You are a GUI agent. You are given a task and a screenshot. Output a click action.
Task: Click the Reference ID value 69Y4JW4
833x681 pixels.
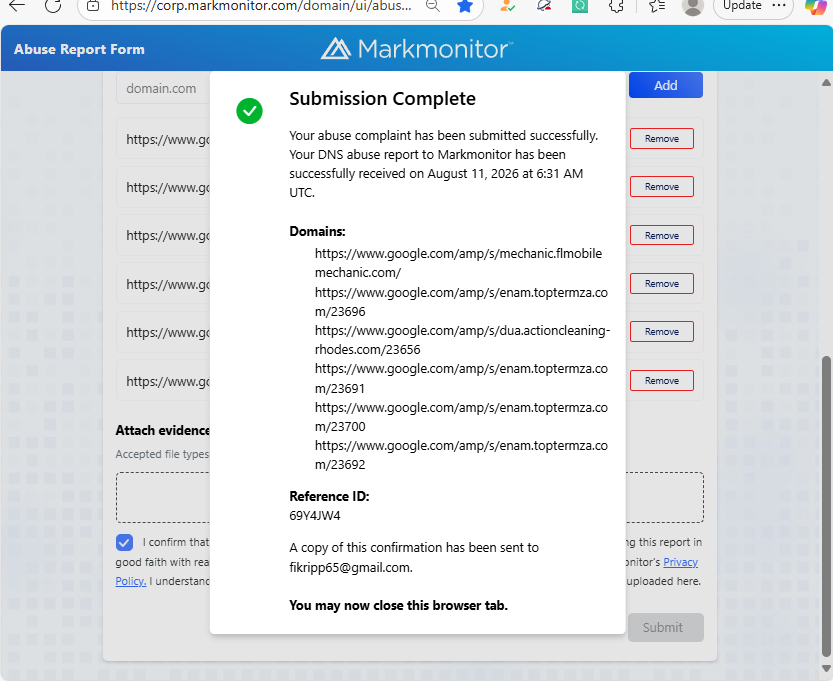314,516
